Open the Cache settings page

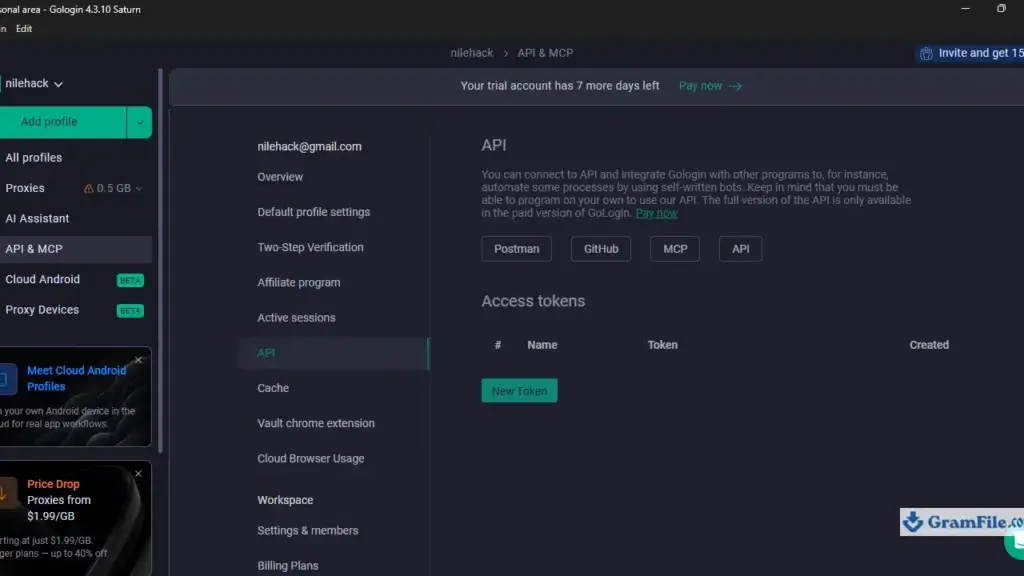(x=273, y=388)
